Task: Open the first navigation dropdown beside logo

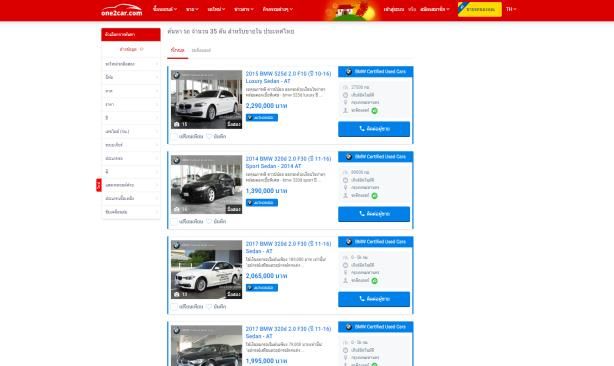Action: (165, 9)
